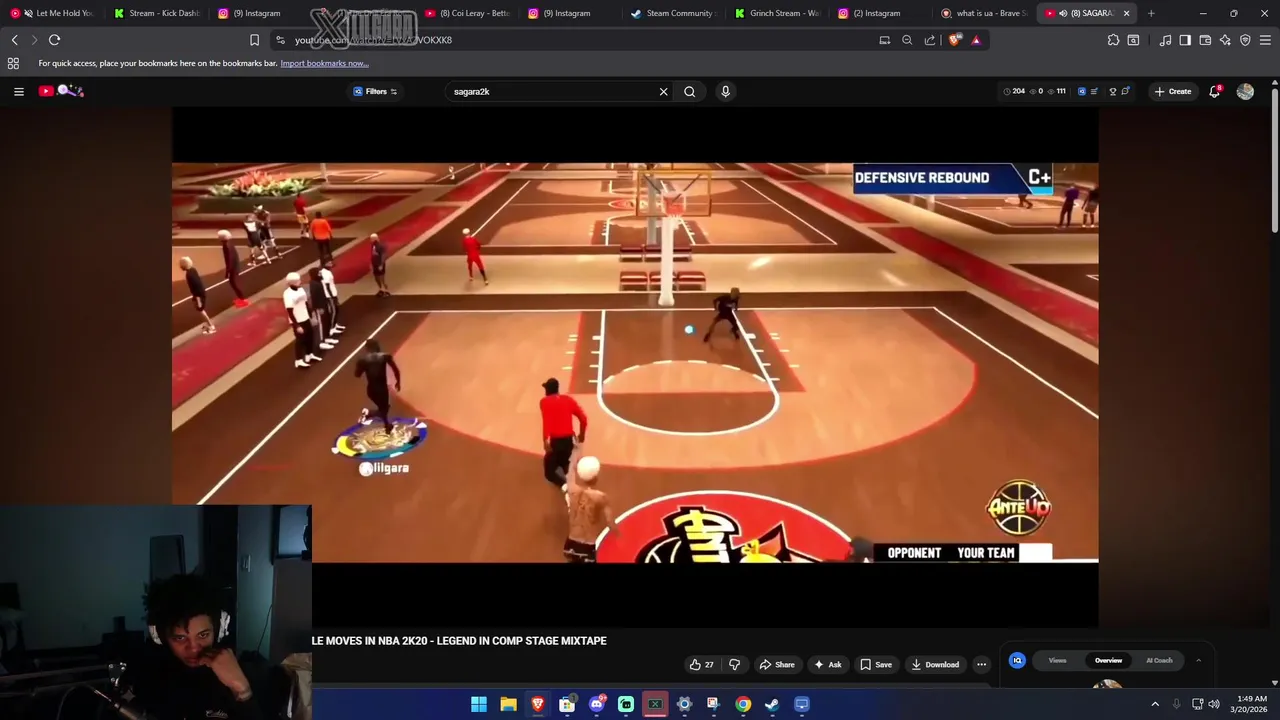This screenshot has width=1280, height=720.
Task: Open the bookmarks bar apps grid
Action: [13, 63]
